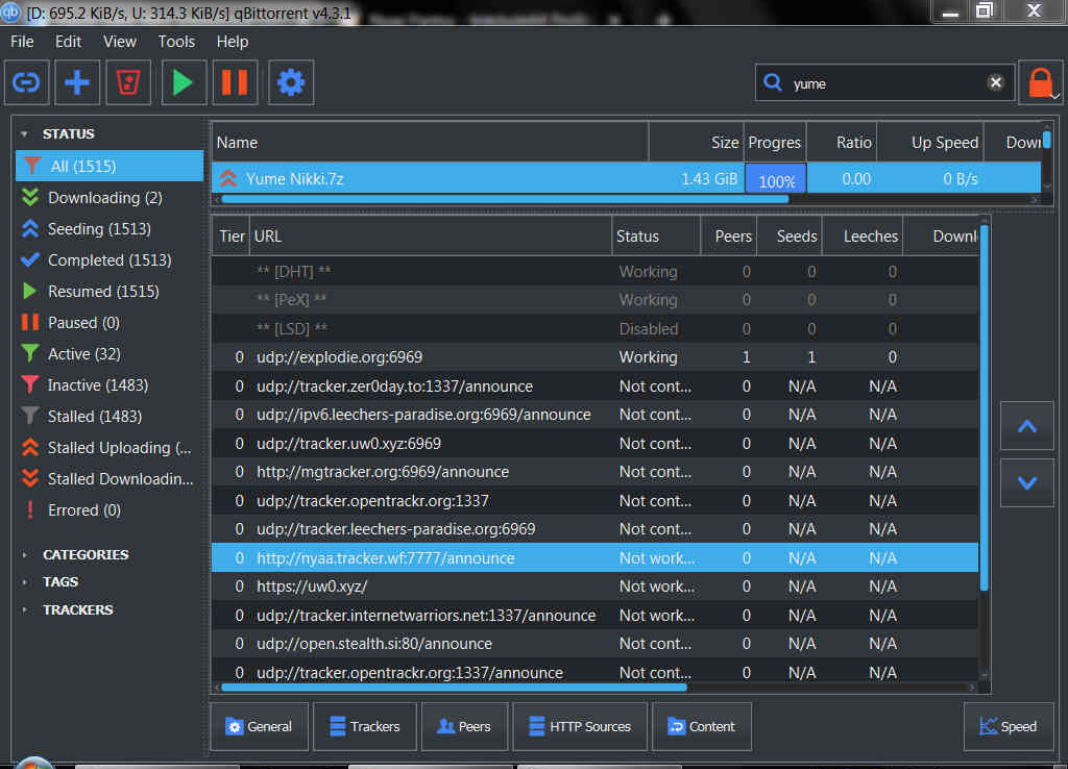Select the udp://tracker.internetwarriors.net:1337/announce tracker

tap(595, 615)
